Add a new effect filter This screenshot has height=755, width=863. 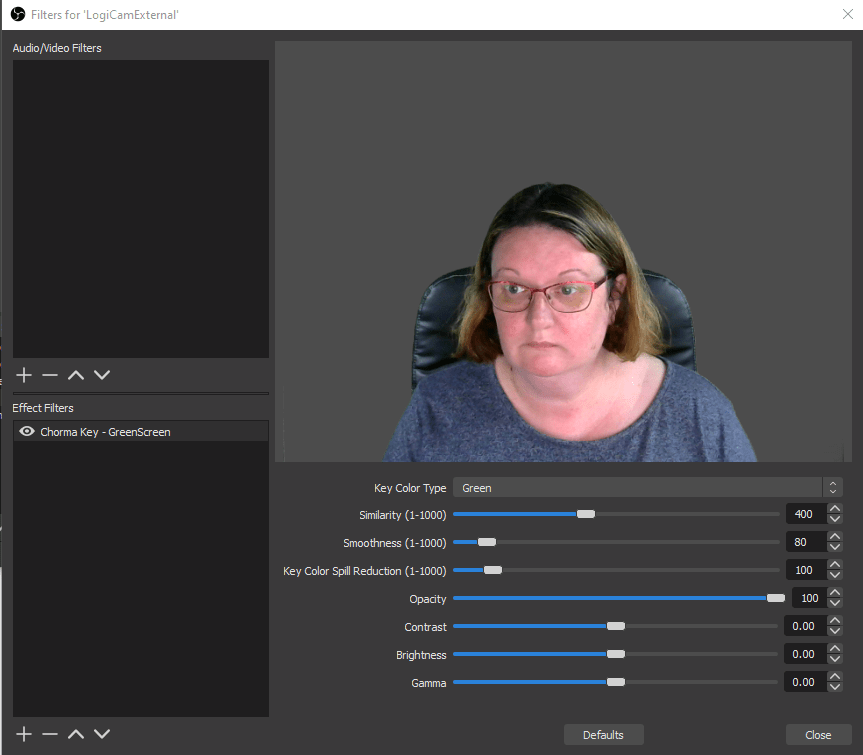24,734
